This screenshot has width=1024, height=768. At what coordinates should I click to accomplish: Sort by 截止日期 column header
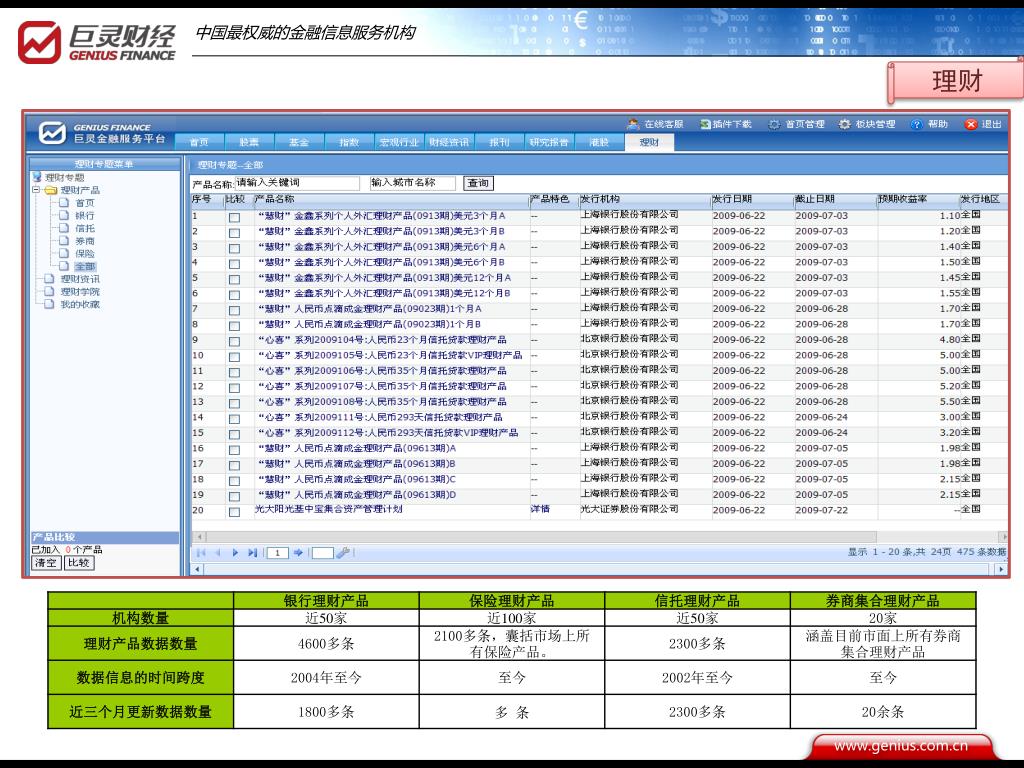click(834, 199)
